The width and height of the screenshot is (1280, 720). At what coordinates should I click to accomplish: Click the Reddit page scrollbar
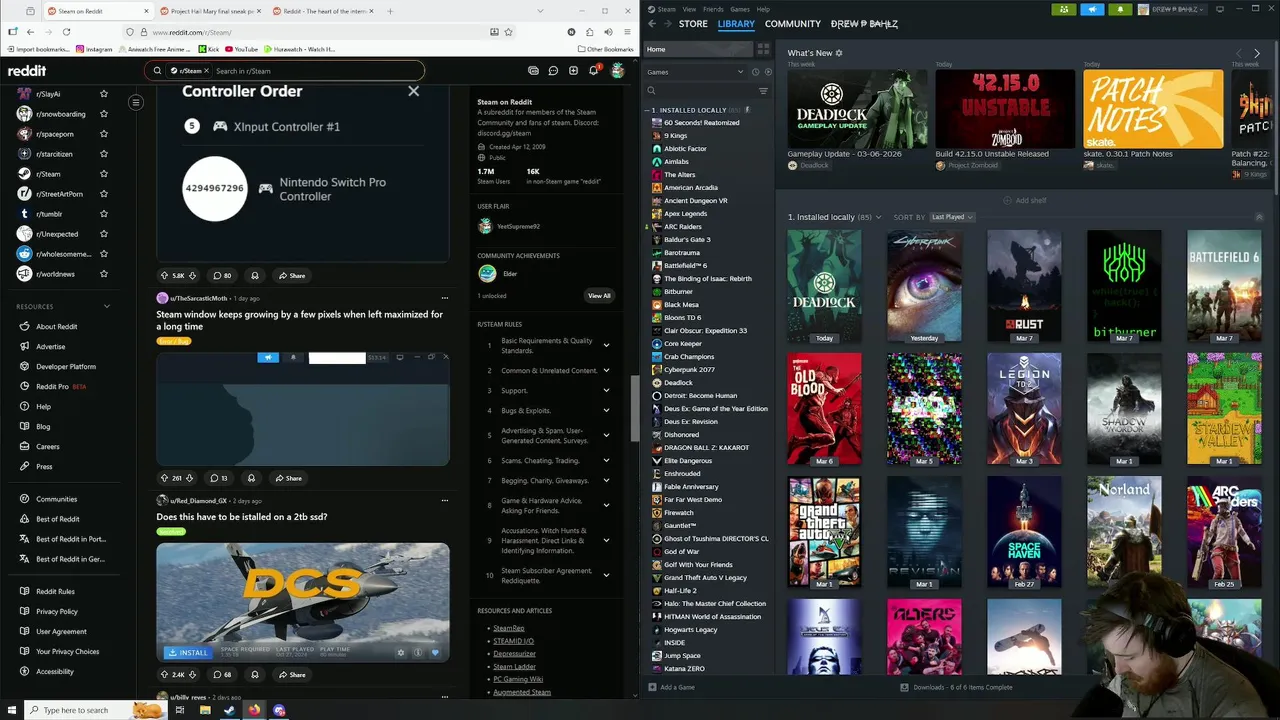[x=633, y=408]
